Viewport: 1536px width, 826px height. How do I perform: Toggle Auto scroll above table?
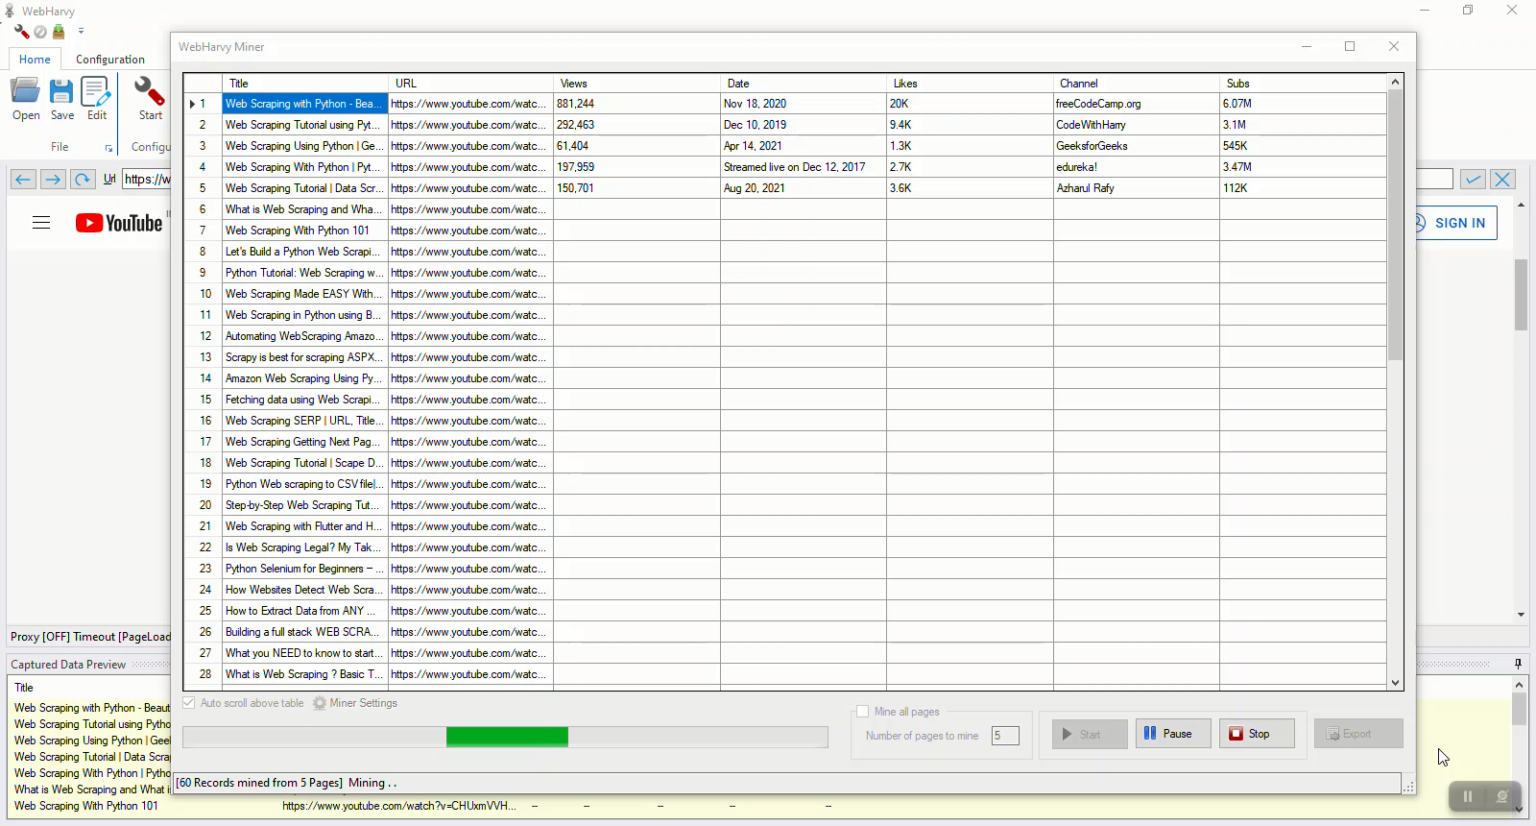click(x=189, y=703)
